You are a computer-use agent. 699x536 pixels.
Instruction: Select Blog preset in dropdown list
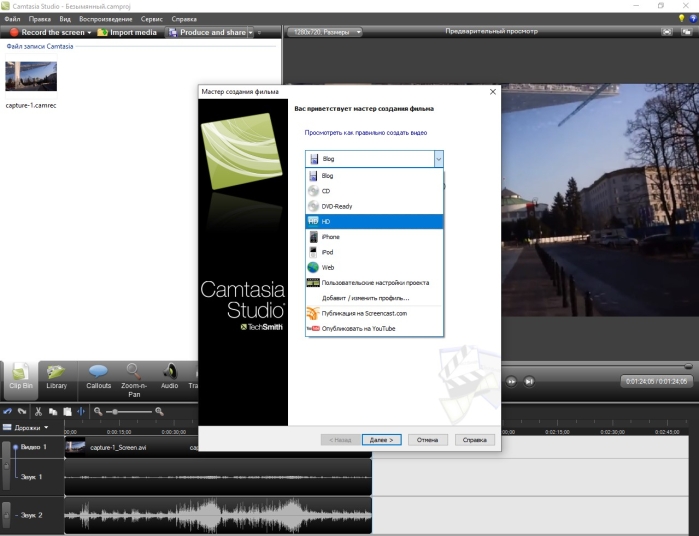click(x=374, y=176)
